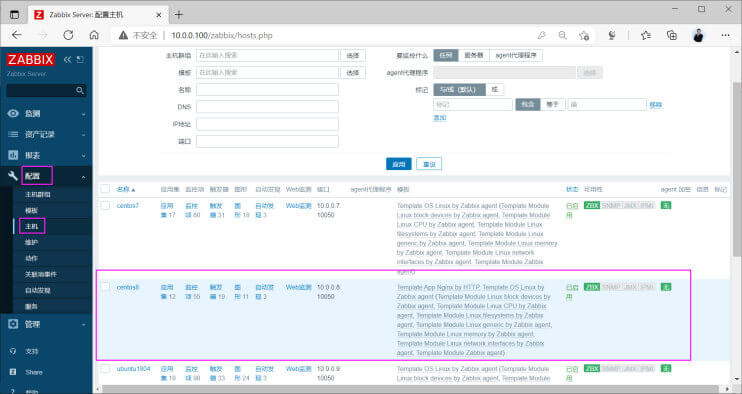742x394 pixels.
Task: Select 包含 (Contains) tag operator
Action: pos(528,105)
